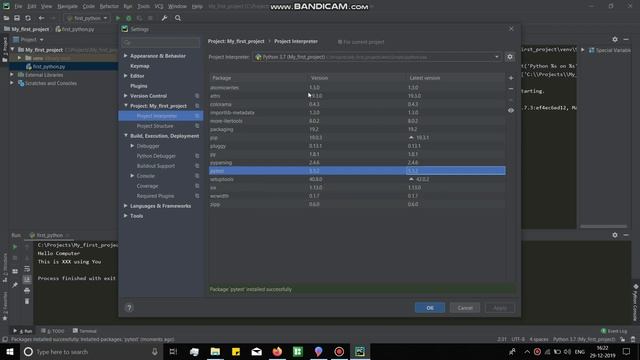
Task: Click the Latest version column header
Action: [456, 78]
